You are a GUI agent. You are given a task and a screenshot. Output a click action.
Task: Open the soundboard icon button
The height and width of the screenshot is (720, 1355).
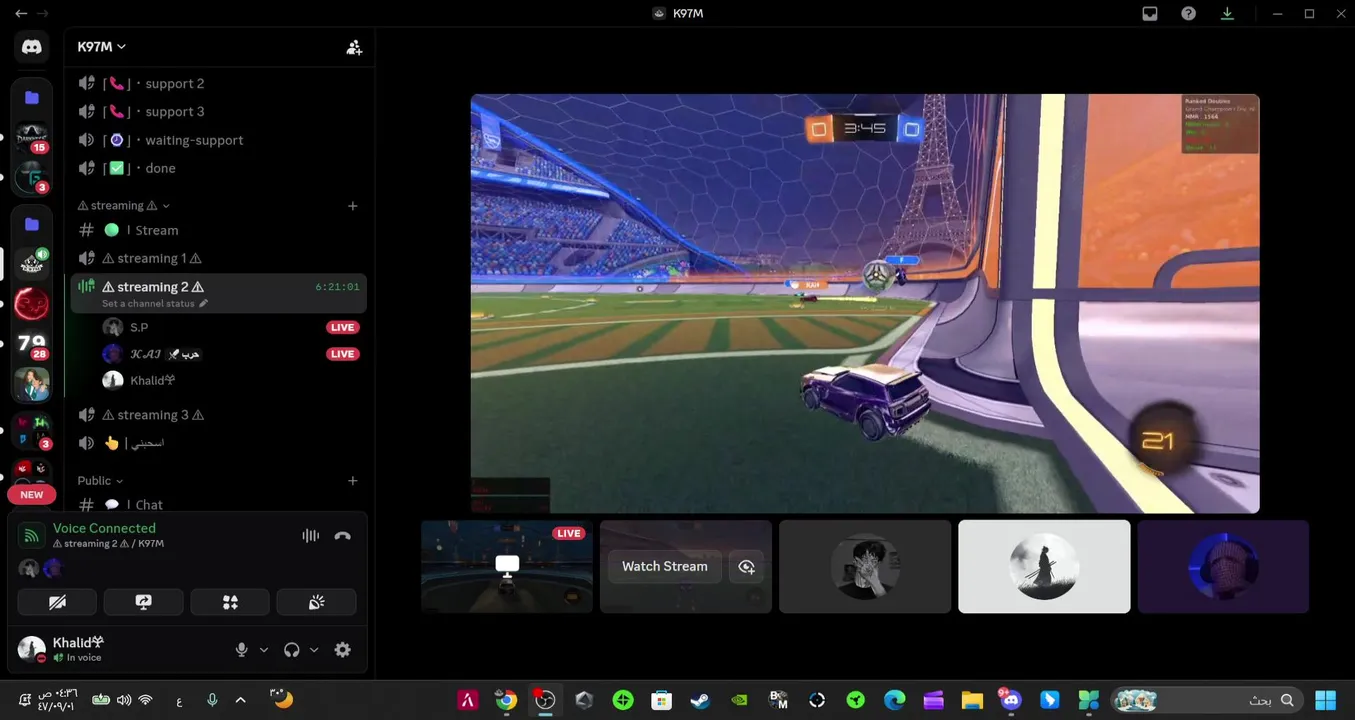(x=316, y=602)
